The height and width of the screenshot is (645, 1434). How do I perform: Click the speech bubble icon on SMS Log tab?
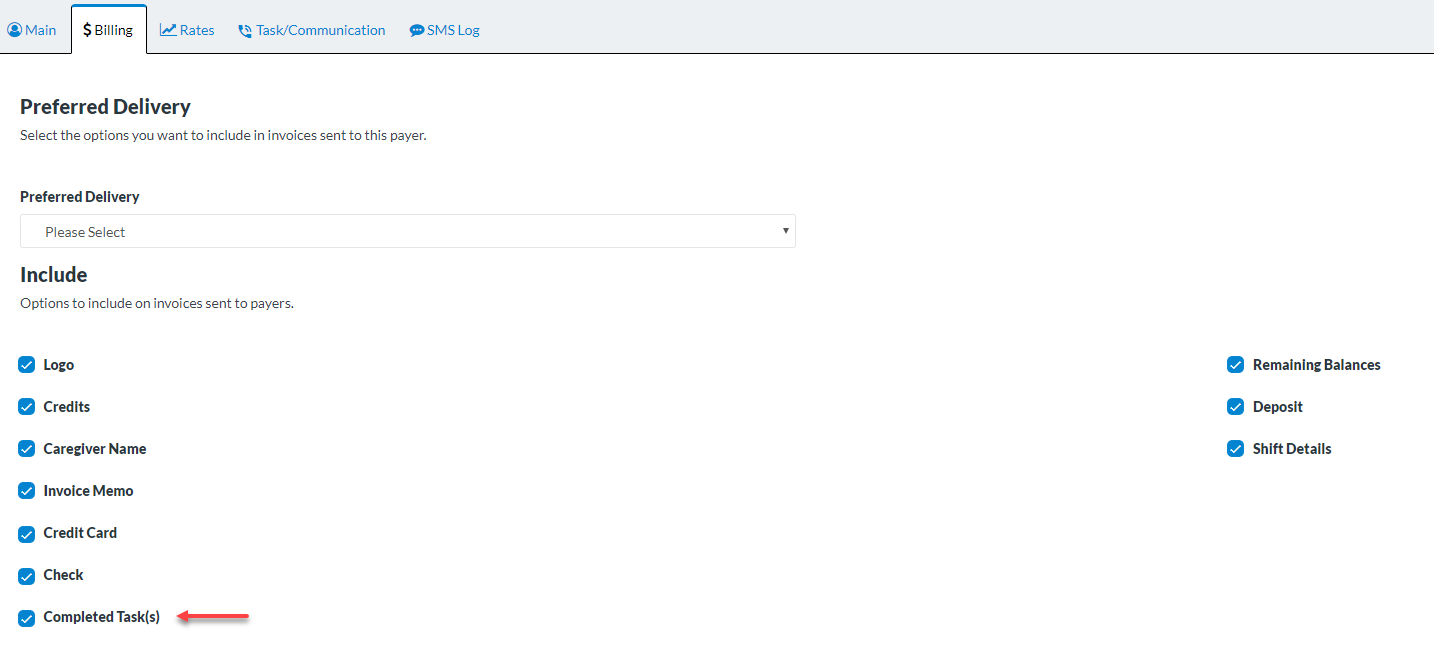(x=415, y=30)
